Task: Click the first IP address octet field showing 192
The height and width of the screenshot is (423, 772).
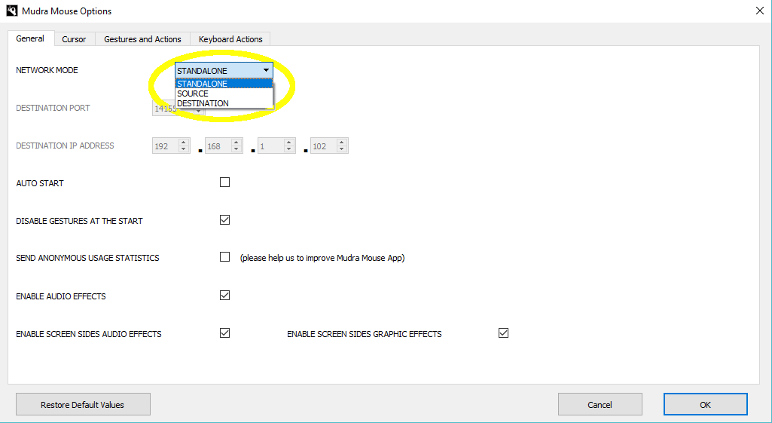Action: [x=164, y=146]
